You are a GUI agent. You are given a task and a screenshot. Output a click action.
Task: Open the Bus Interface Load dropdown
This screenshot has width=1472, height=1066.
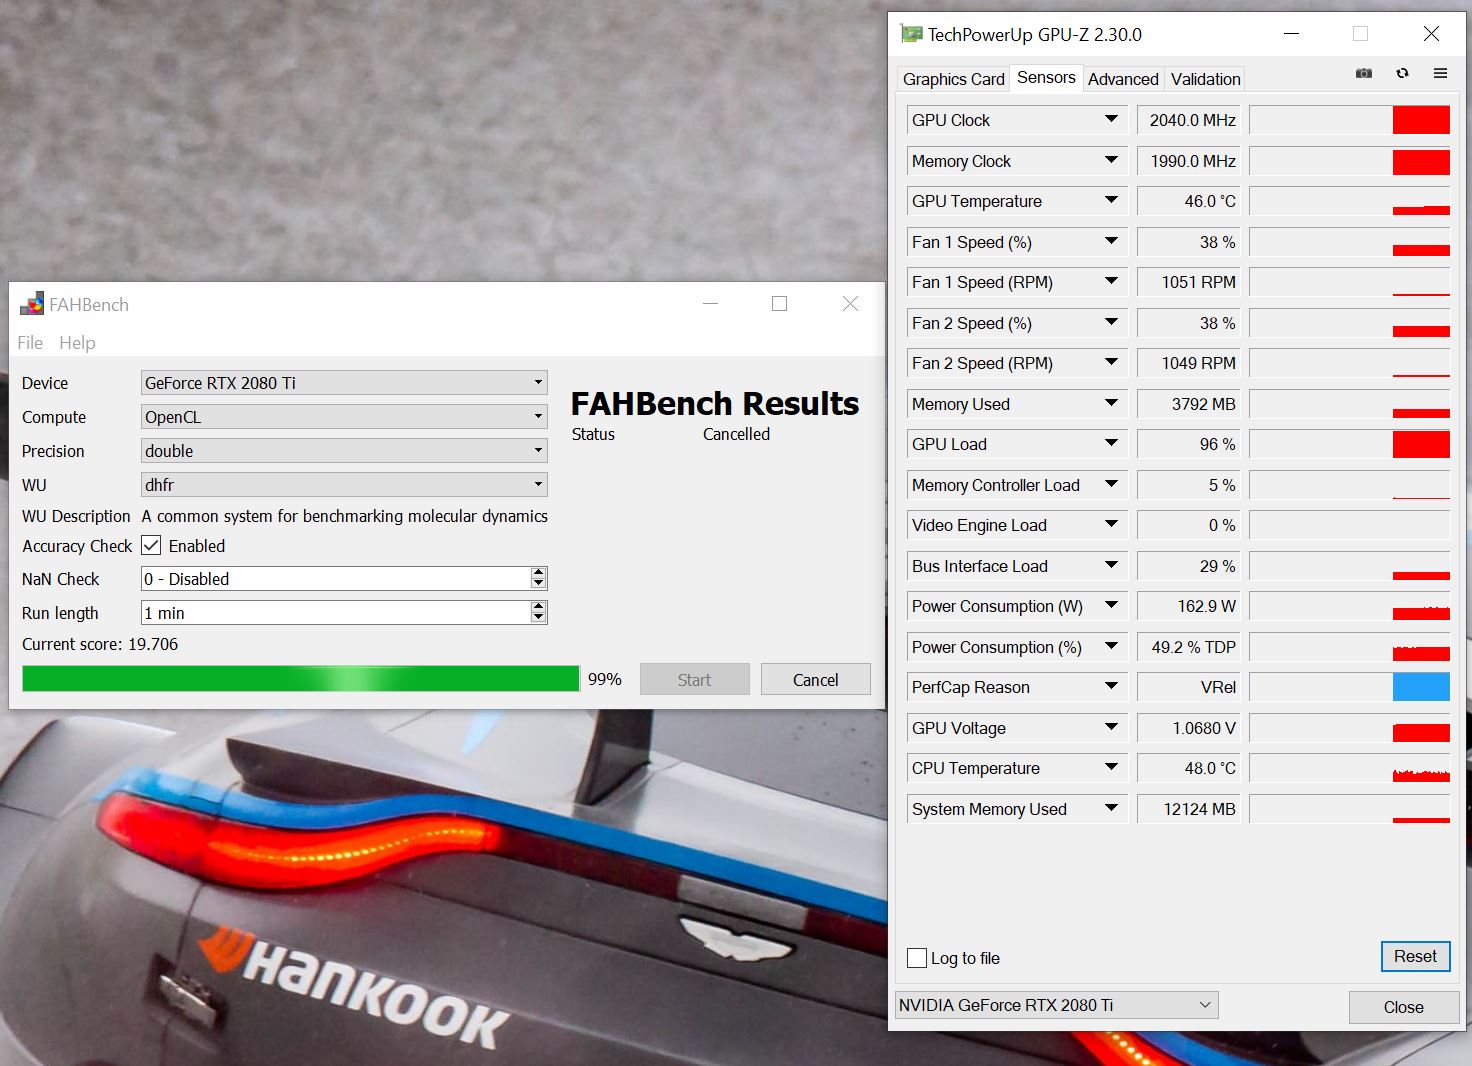[1111, 566]
